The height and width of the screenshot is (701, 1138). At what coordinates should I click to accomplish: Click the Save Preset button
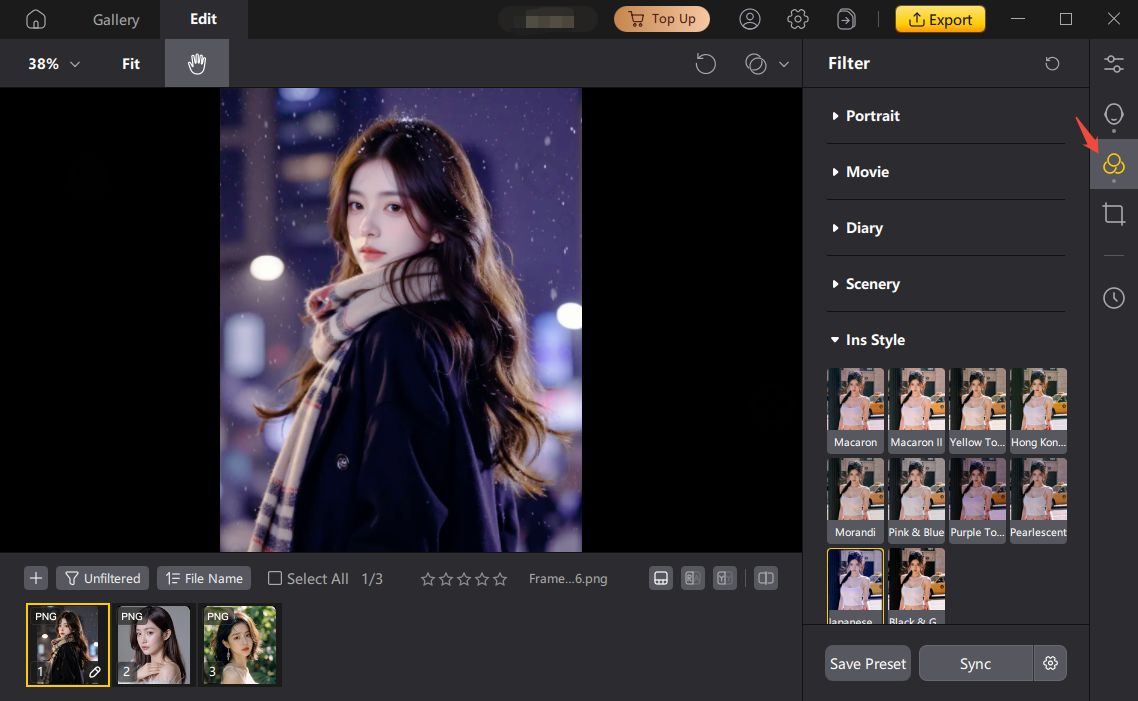pyautogui.click(x=867, y=663)
